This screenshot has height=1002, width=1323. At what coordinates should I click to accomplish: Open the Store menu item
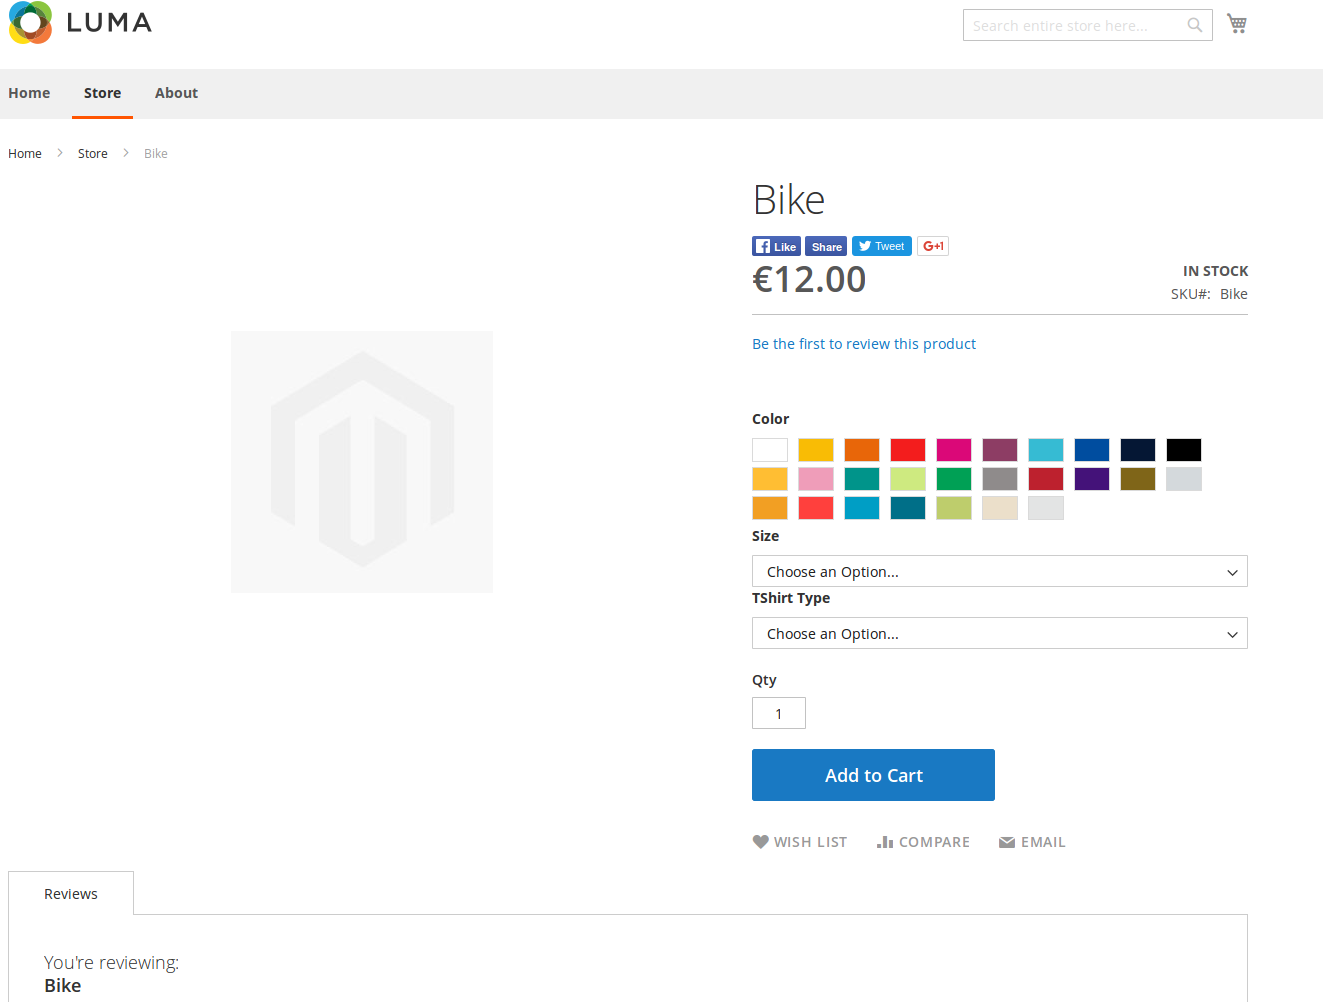tap(102, 93)
